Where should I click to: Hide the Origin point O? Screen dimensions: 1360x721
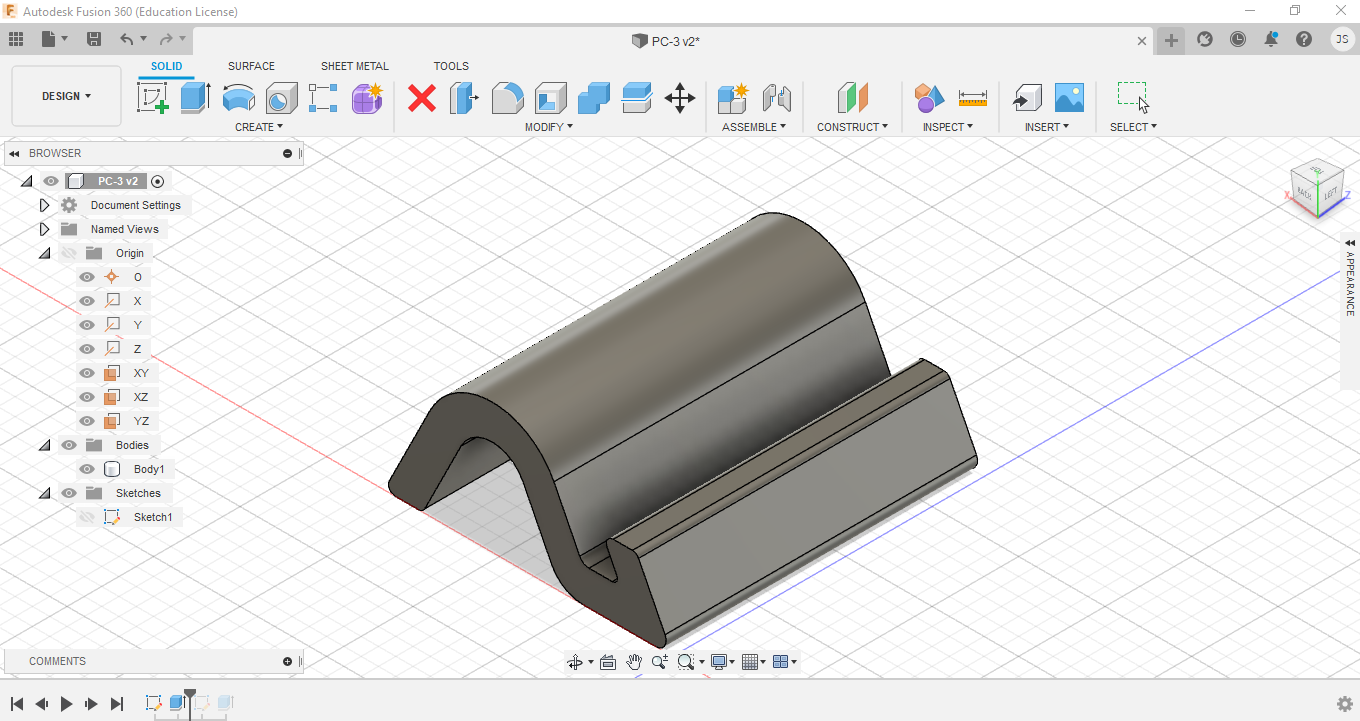pos(87,277)
